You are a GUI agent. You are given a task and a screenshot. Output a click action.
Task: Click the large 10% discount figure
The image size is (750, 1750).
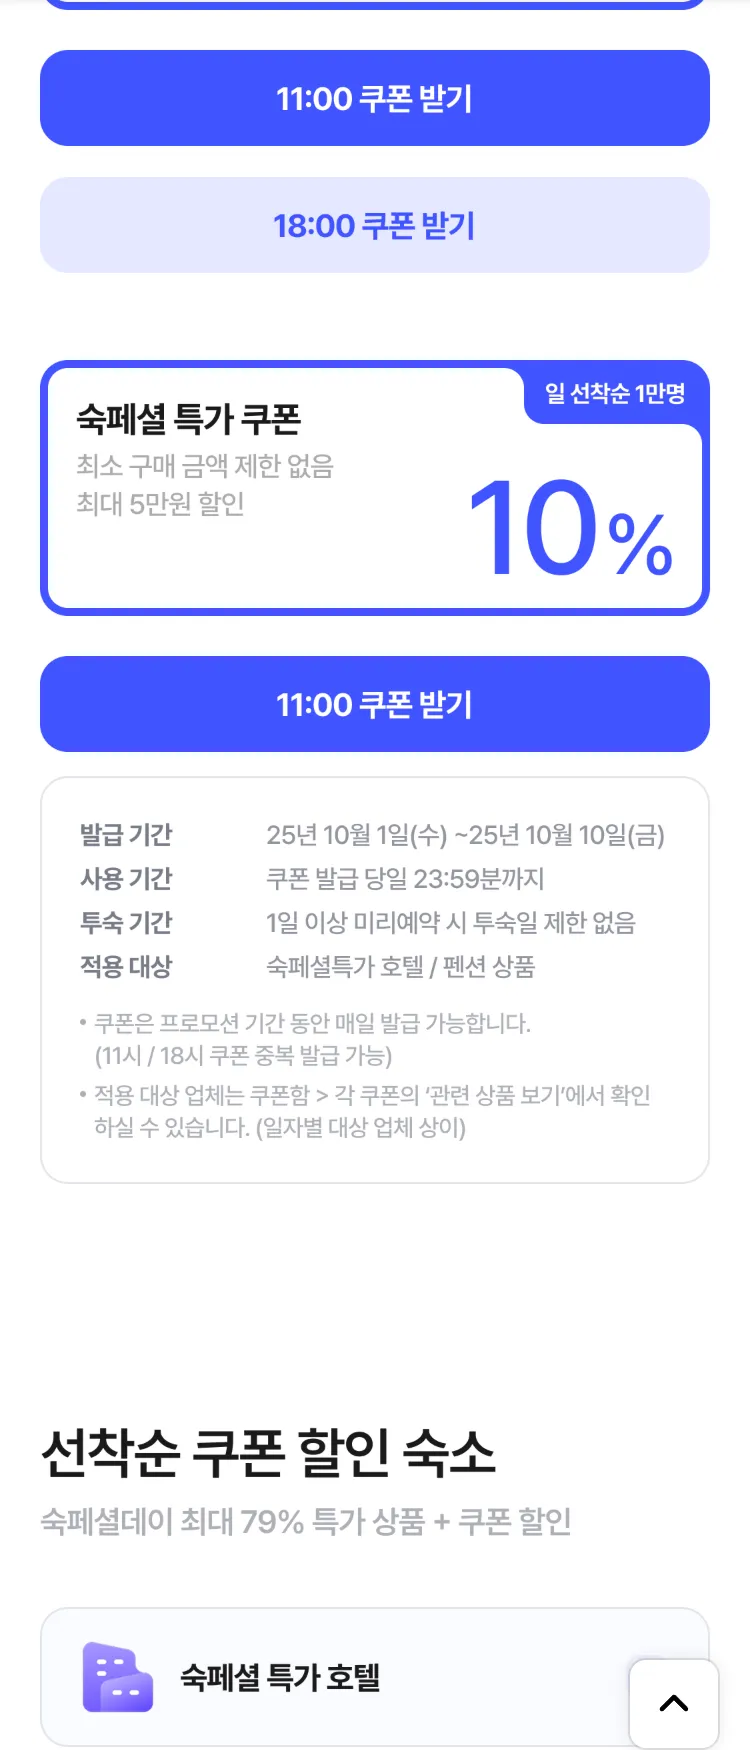[x=570, y=530]
